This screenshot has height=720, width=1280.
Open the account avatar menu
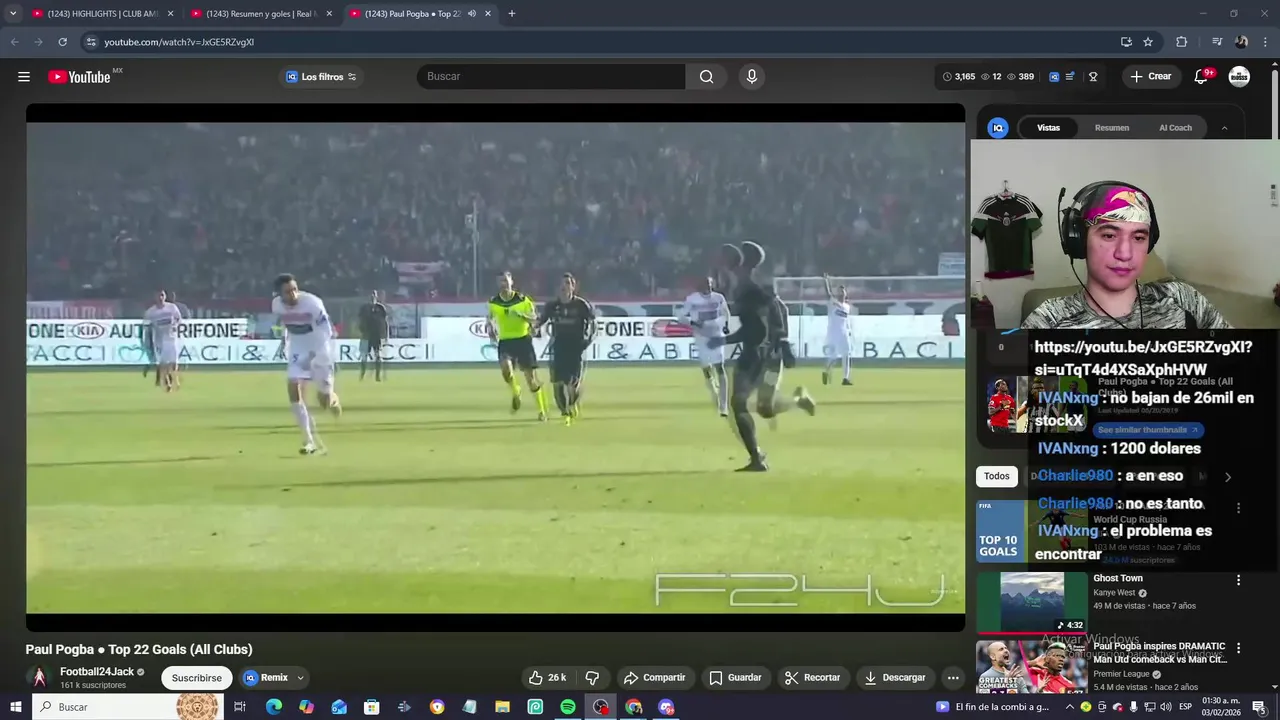(1239, 77)
